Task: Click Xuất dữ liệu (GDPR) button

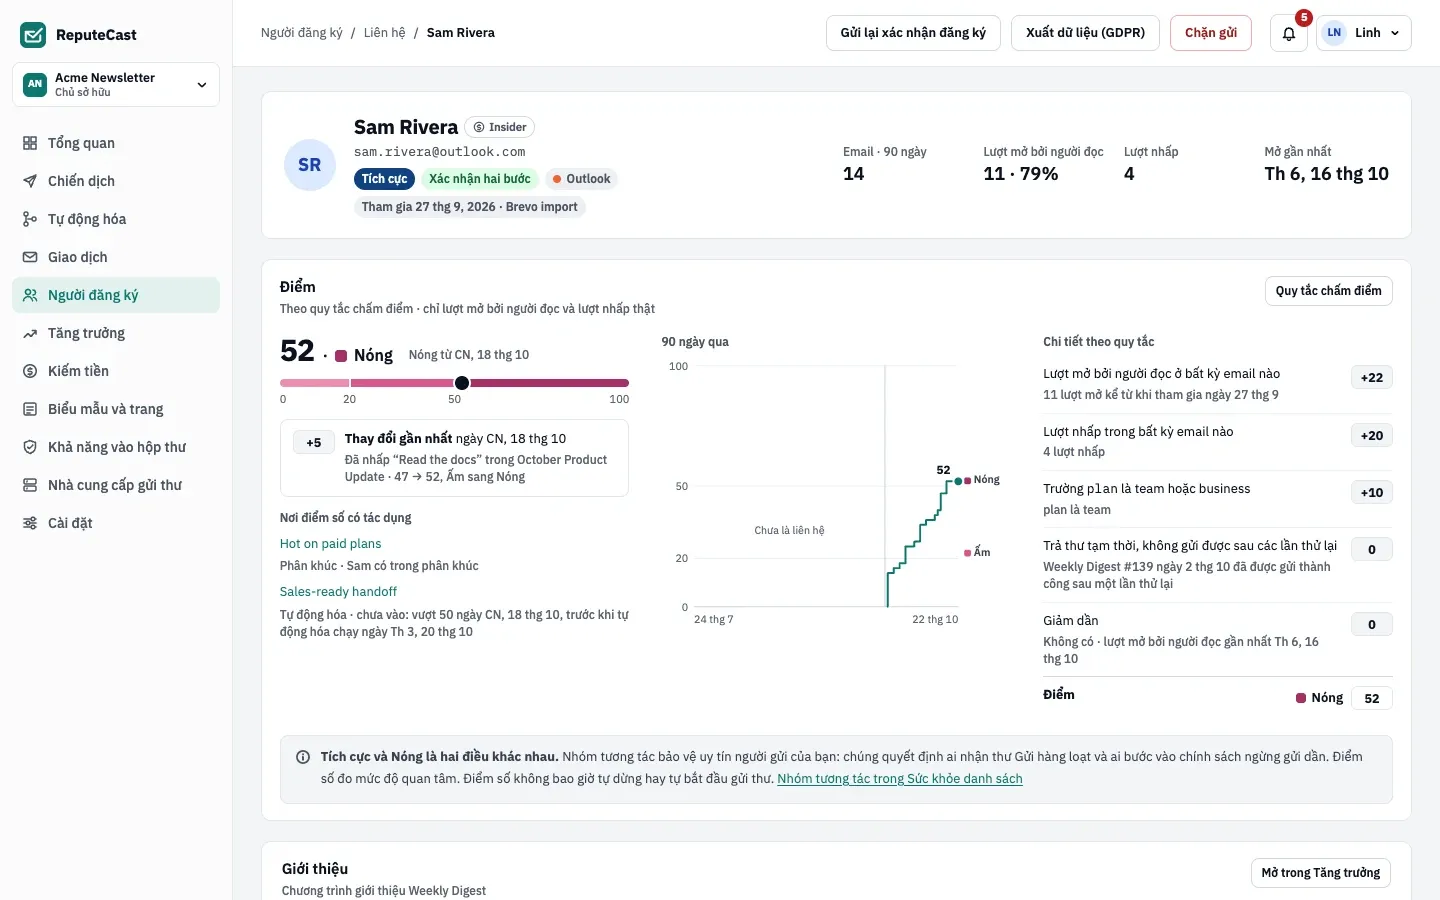Action: point(1085,33)
